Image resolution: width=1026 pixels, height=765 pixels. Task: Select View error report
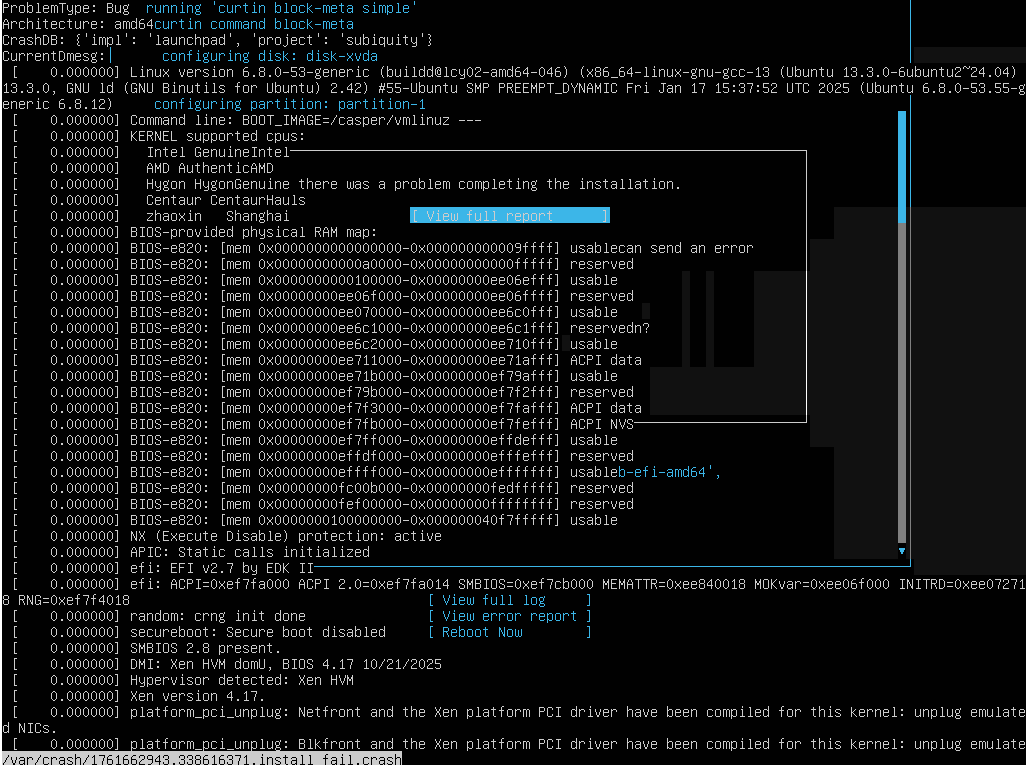[x=506, y=616]
